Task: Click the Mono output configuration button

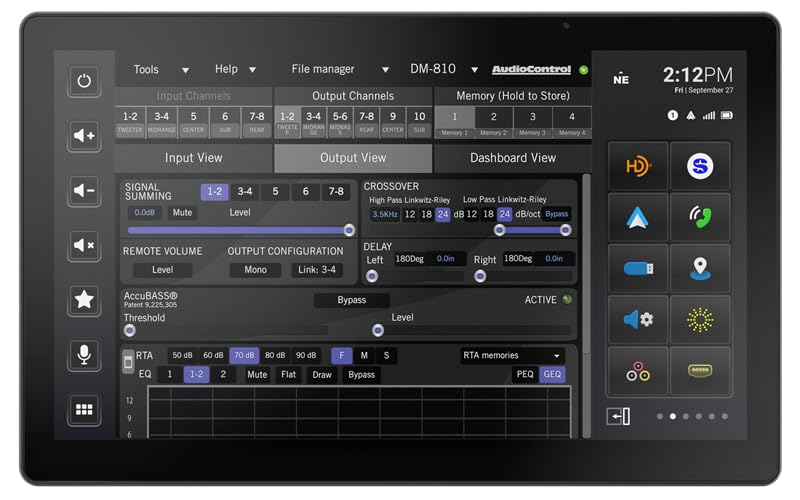Action: (x=255, y=270)
